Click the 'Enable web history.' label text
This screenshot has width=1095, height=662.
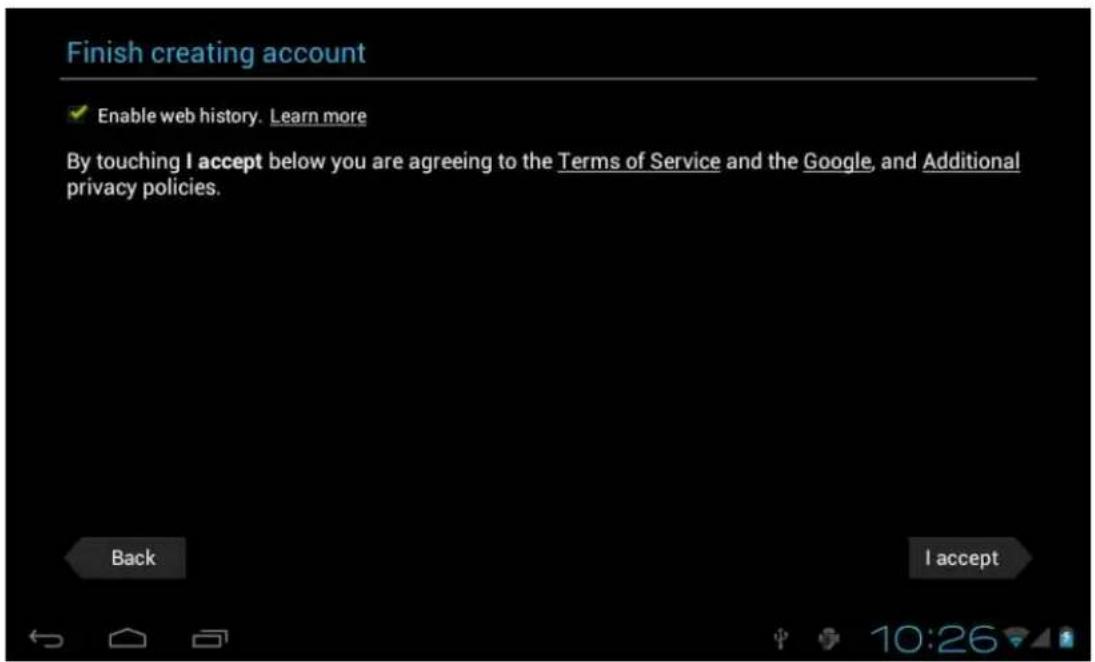pos(179,116)
